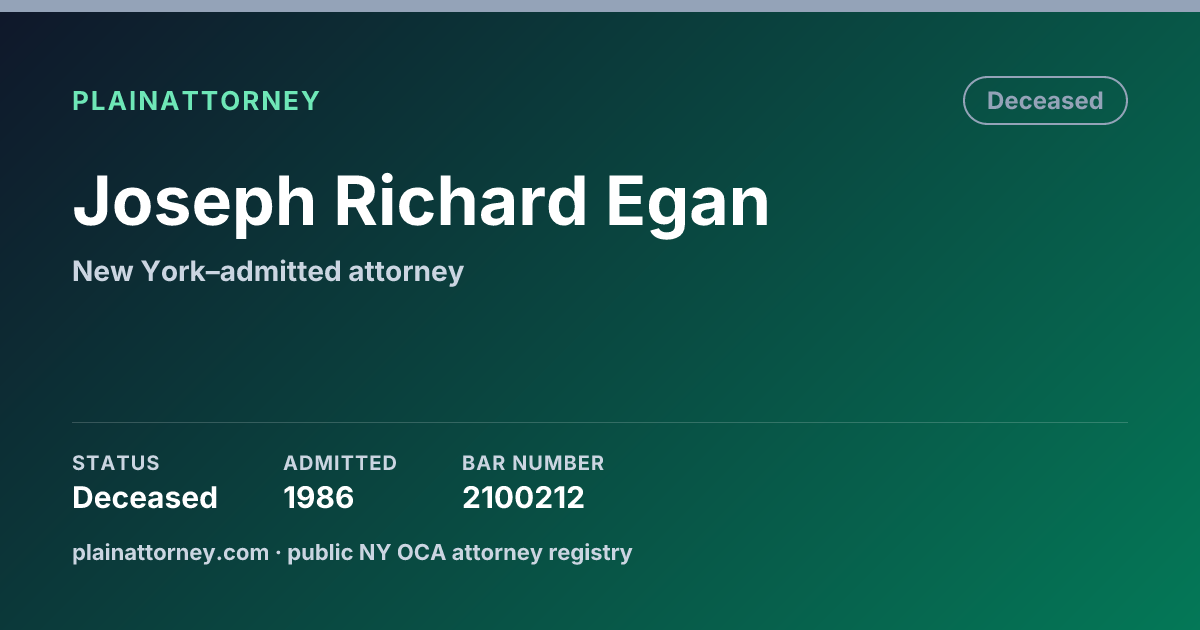The height and width of the screenshot is (630, 1200).
Task: Click the Deceased pill badge at top right
Action: click(x=1045, y=101)
